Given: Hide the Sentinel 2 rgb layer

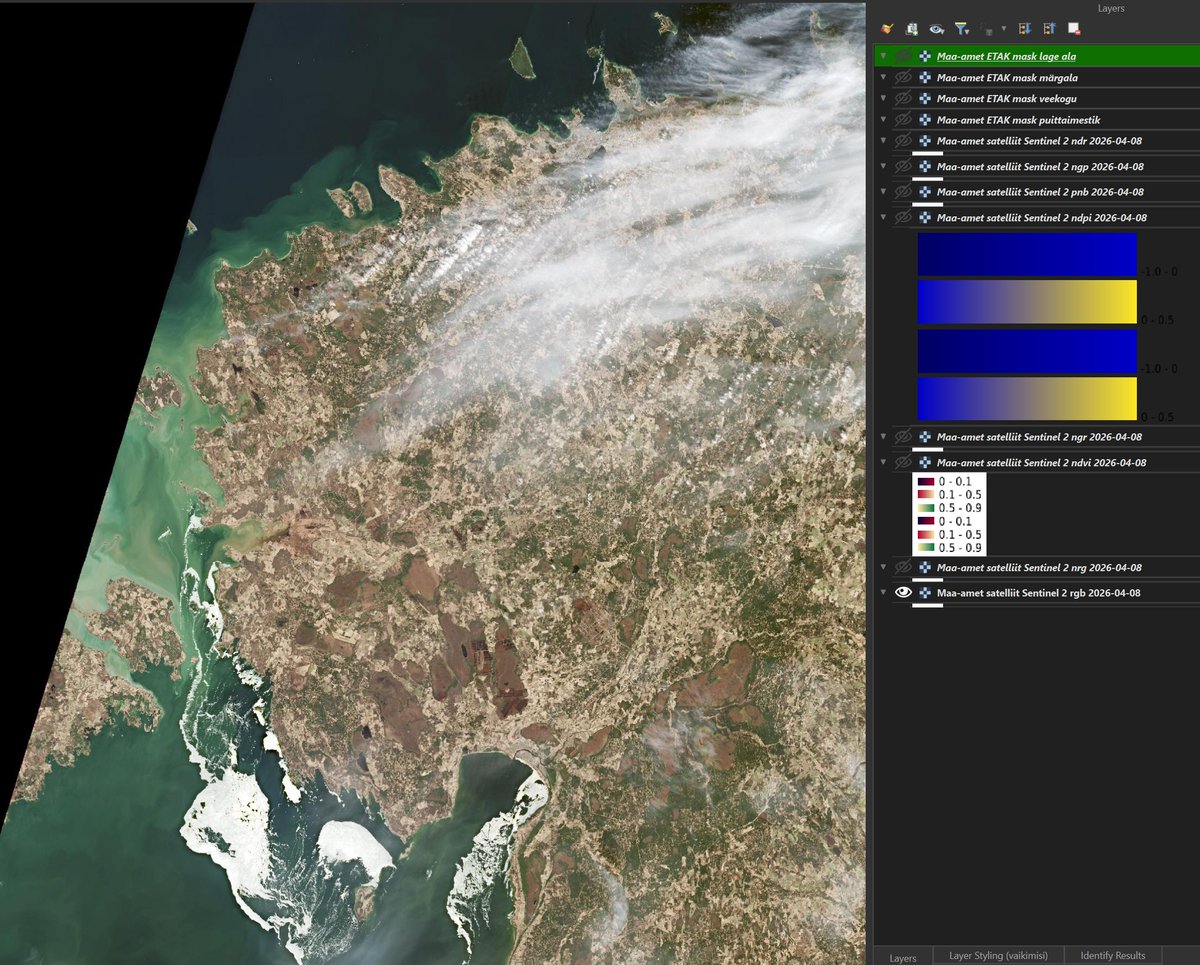Looking at the screenshot, I should click(x=903, y=592).
